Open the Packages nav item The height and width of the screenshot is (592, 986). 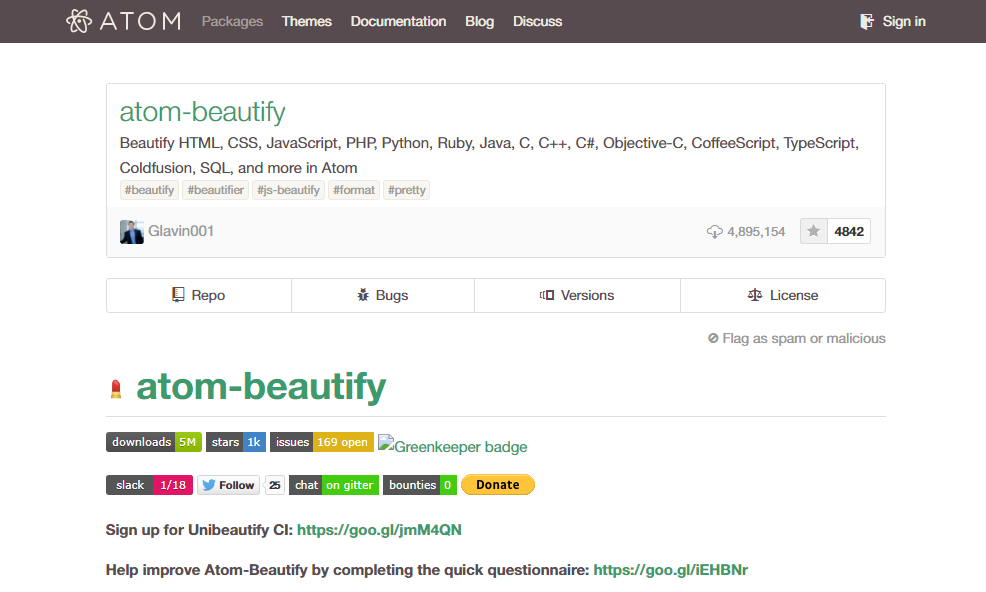(x=232, y=21)
